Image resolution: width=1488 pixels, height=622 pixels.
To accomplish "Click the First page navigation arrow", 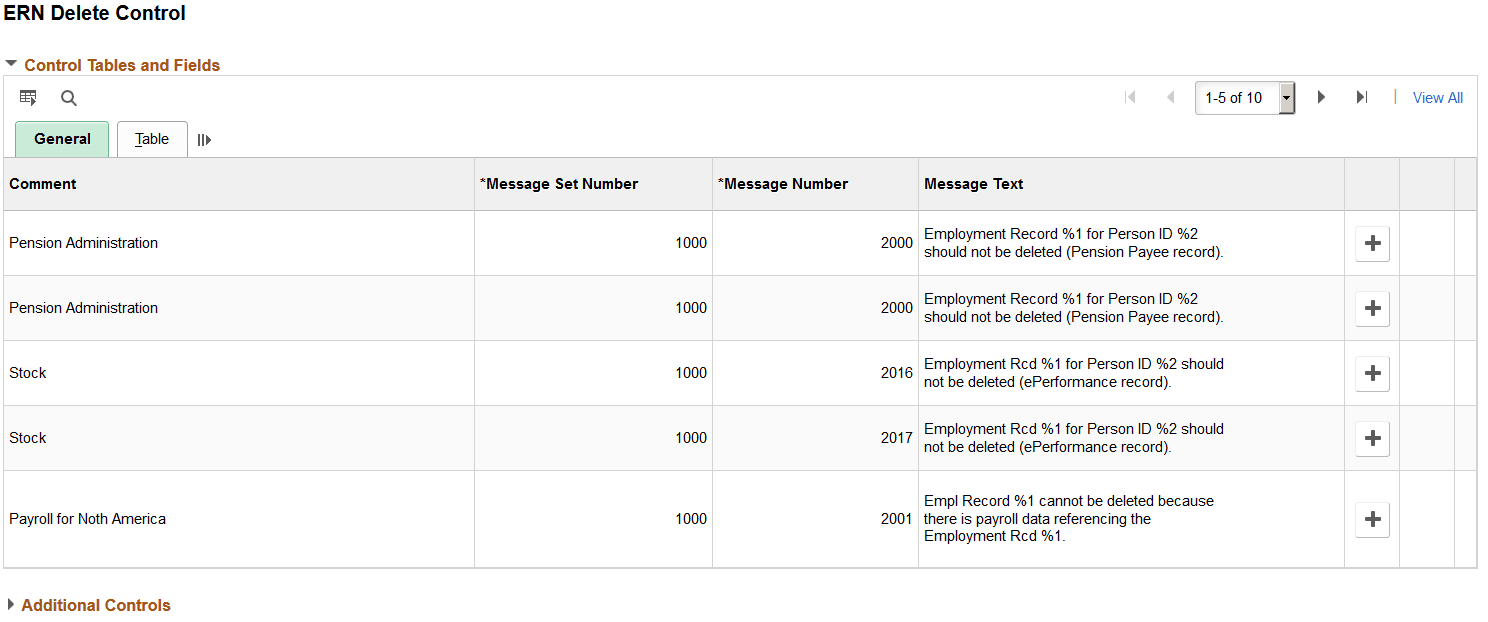I will point(1130,97).
